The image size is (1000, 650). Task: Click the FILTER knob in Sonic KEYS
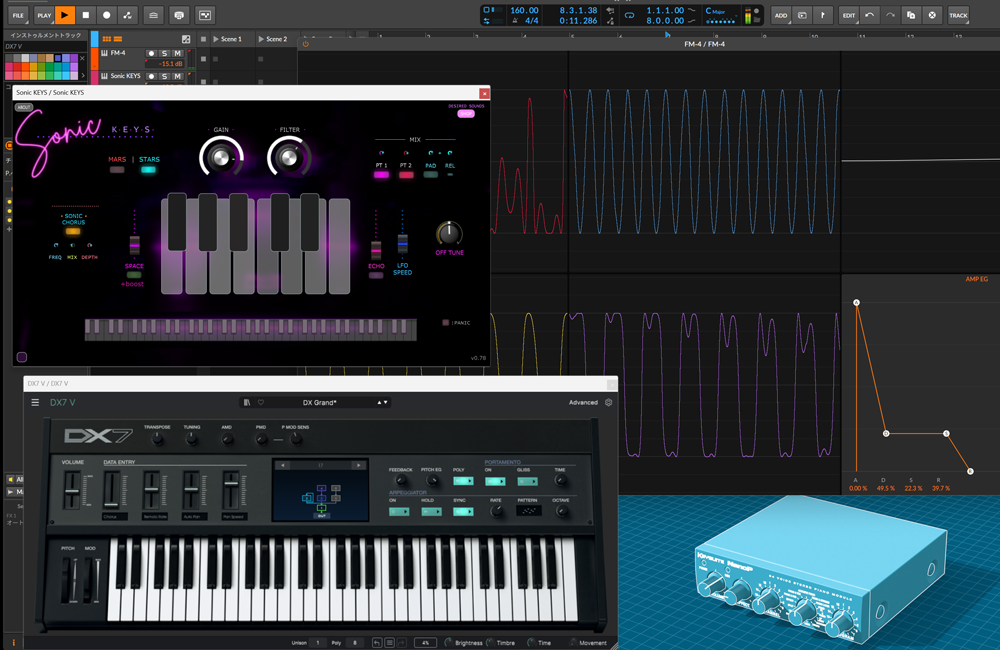click(x=289, y=157)
